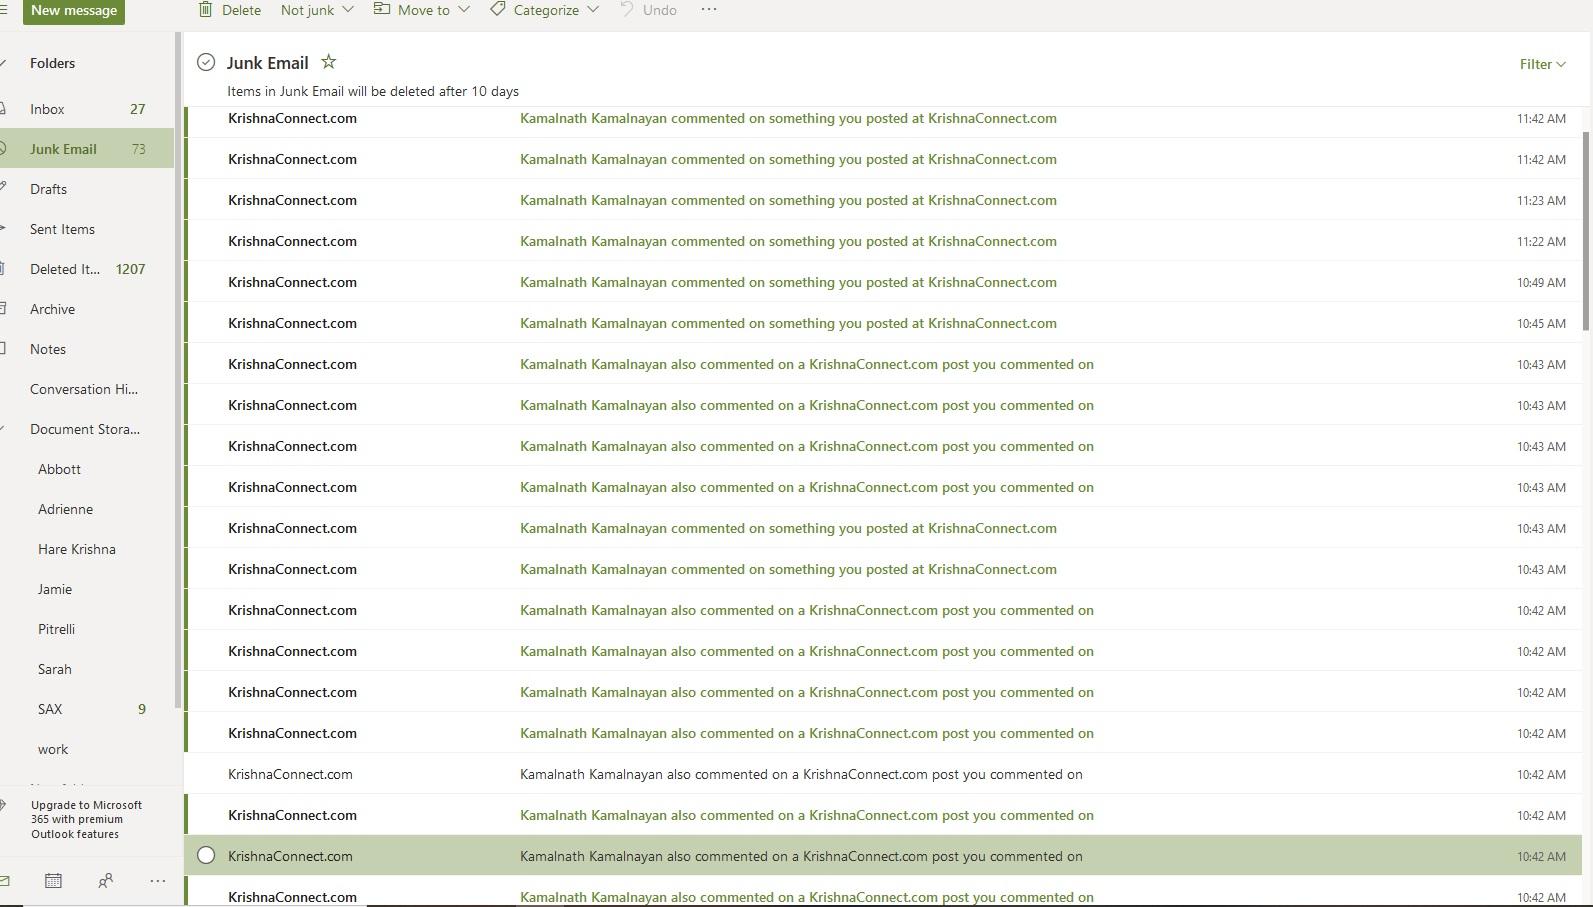Open the Not junk dropdown arrow
The height and width of the screenshot is (907, 1593).
coord(348,10)
